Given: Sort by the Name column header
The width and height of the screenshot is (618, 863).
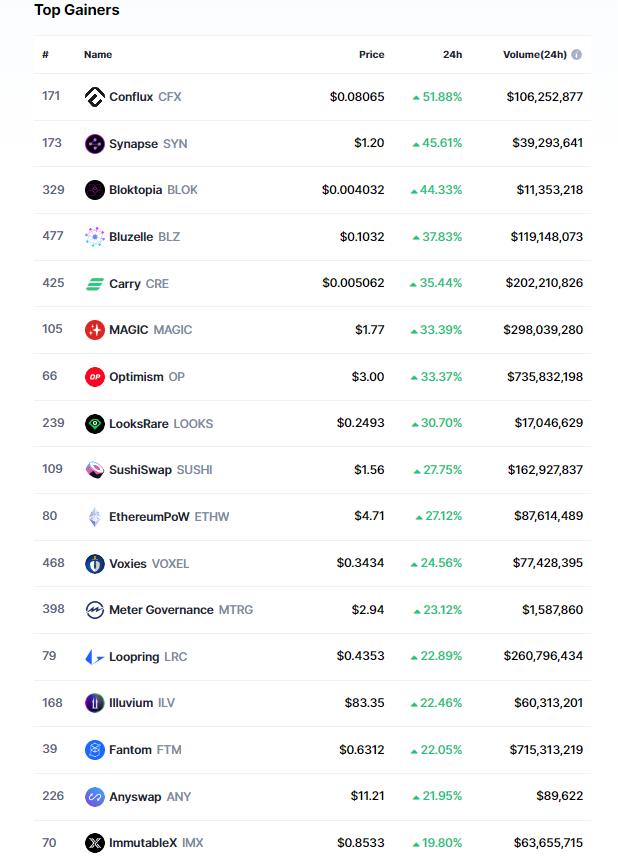Looking at the screenshot, I should pyautogui.click(x=98, y=55).
